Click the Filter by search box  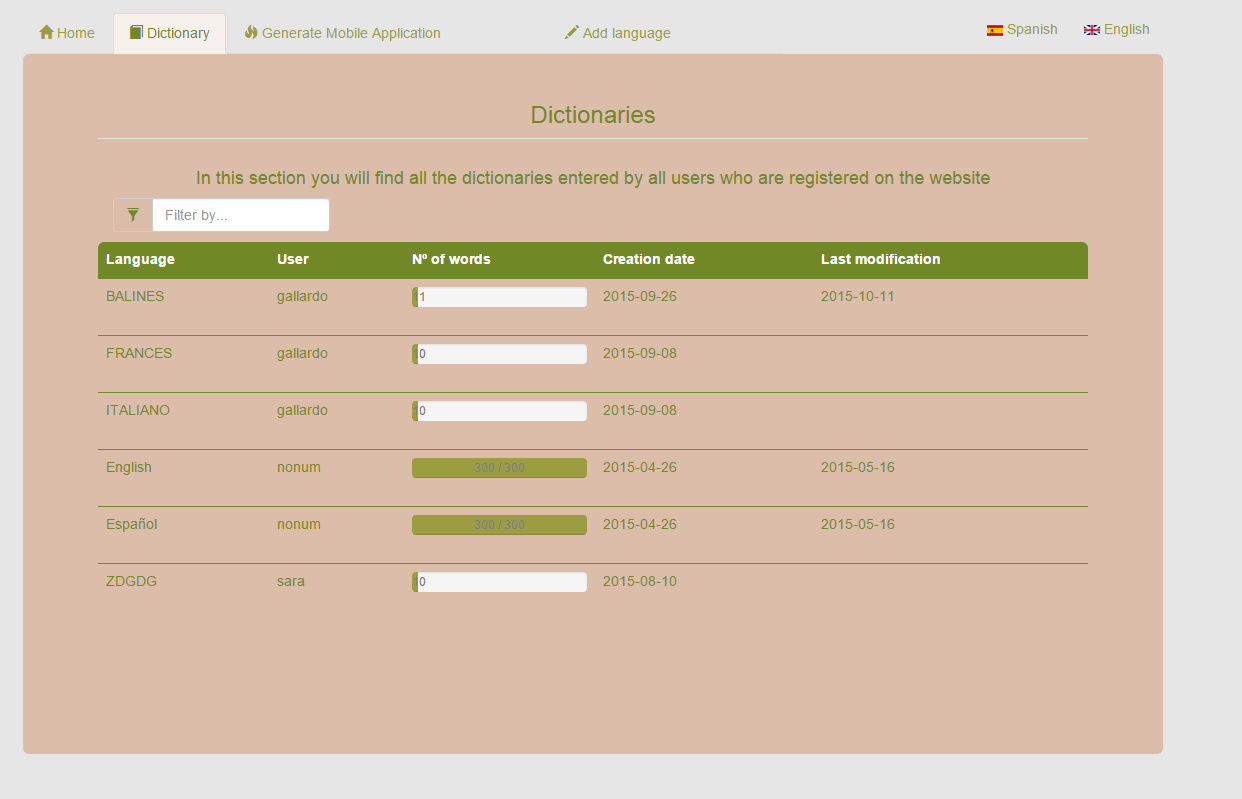[240, 214]
